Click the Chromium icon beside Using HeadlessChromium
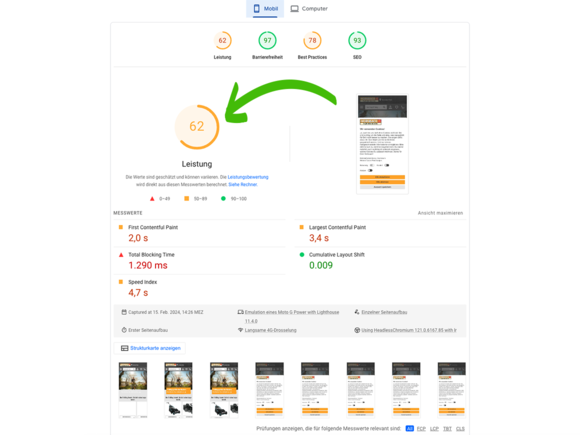Viewport: 580px width, 435px height. tap(357, 330)
